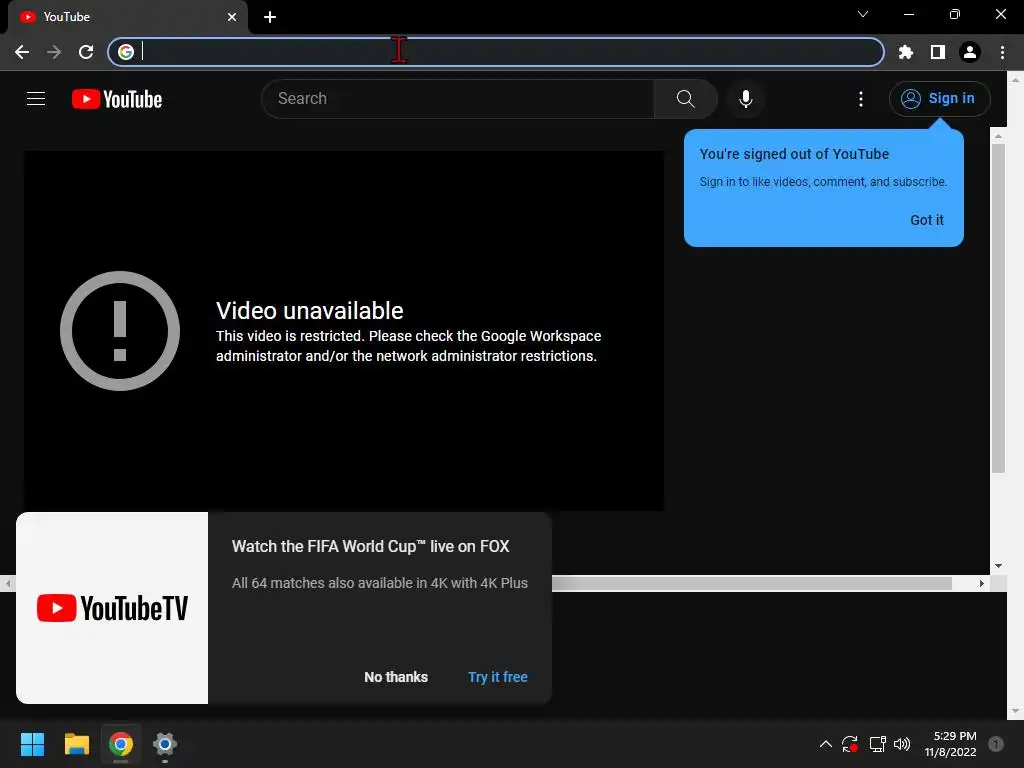Click the address bar field
Image resolution: width=1024 pixels, height=768 pixels.
[496, 52]
